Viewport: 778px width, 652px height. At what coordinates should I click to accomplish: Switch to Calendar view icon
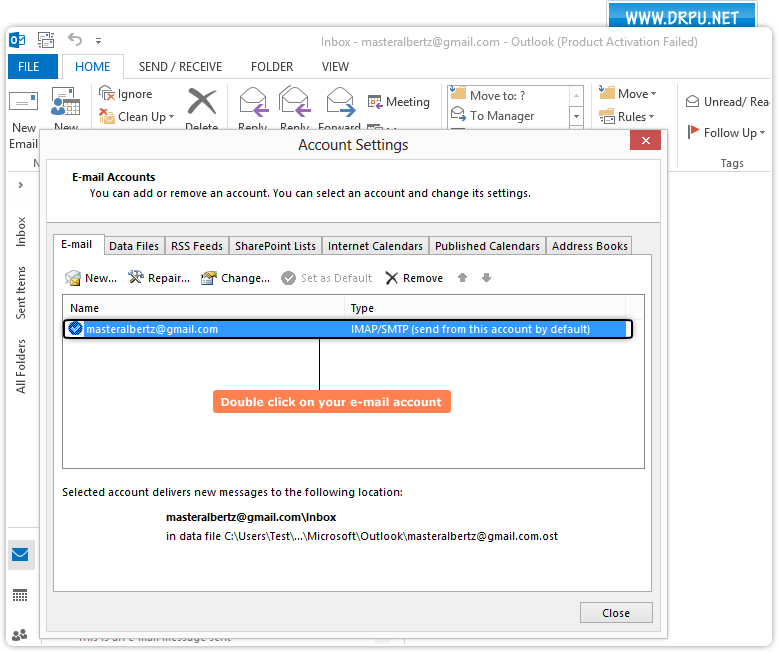click(x=20, y=595)
